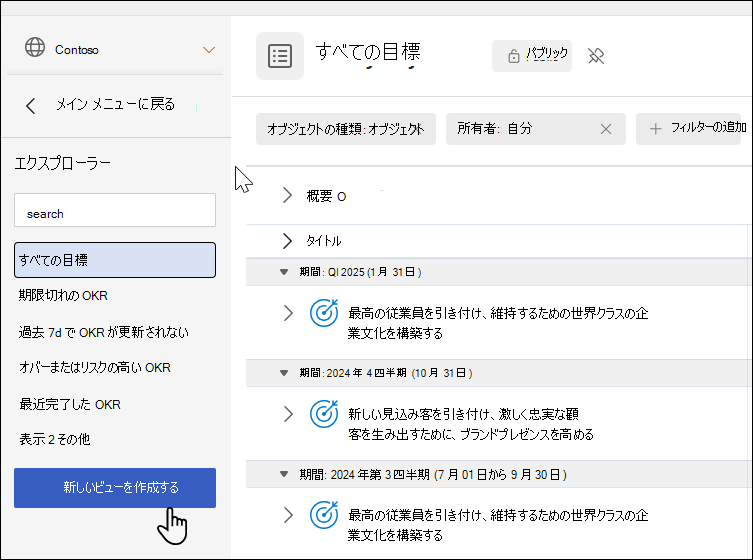
Task: Collapse the 期間: 2024年4四半期 group triangle
Action: coord(284,373)
